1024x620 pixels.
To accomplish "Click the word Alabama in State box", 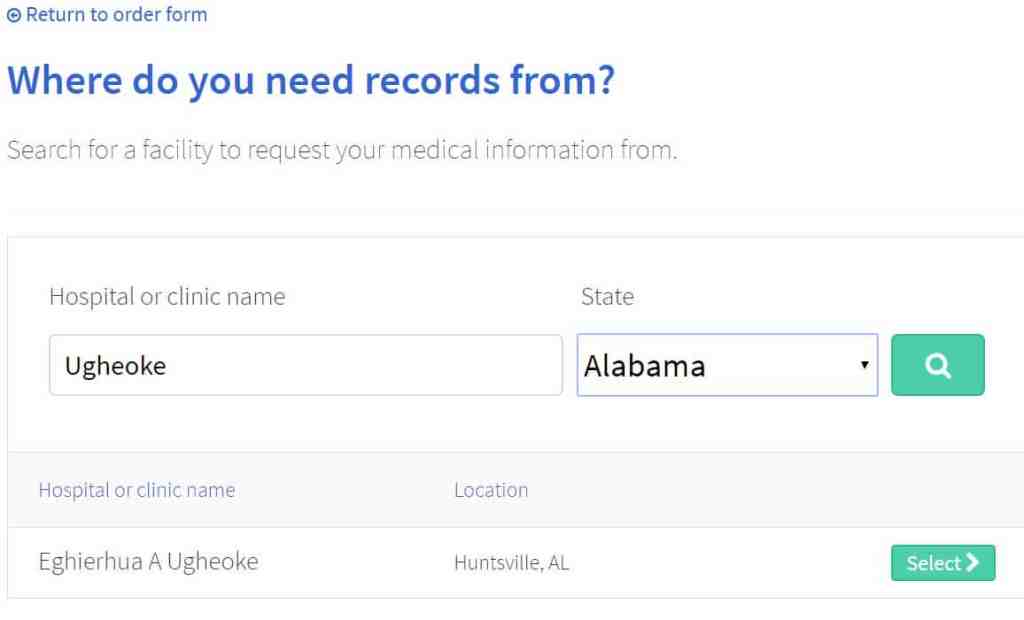I will pyautogui.click(x=645, y=366).
